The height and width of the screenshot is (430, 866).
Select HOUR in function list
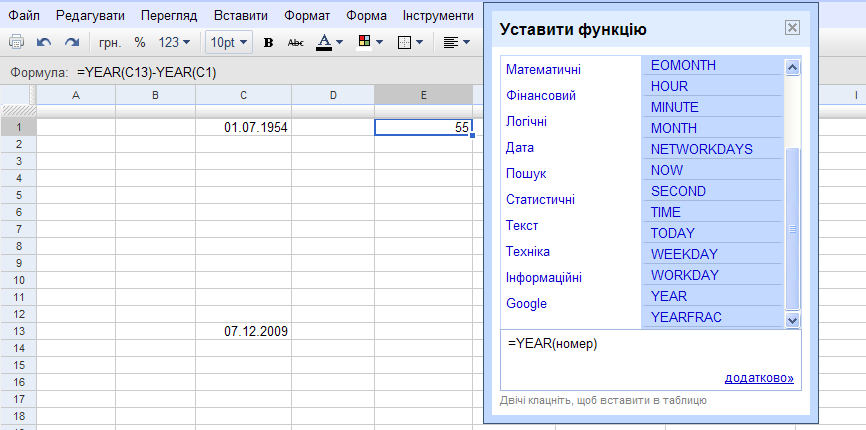(712, 86)
